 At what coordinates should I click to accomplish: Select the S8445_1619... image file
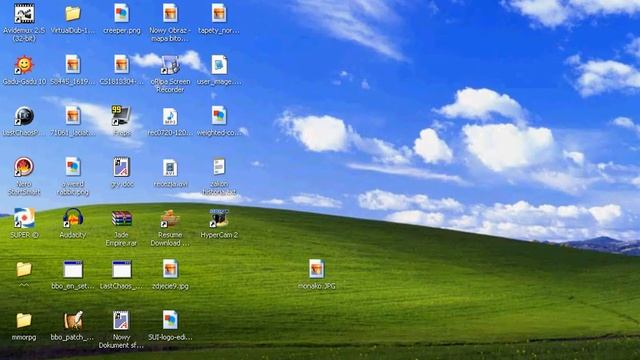point(73,65)
